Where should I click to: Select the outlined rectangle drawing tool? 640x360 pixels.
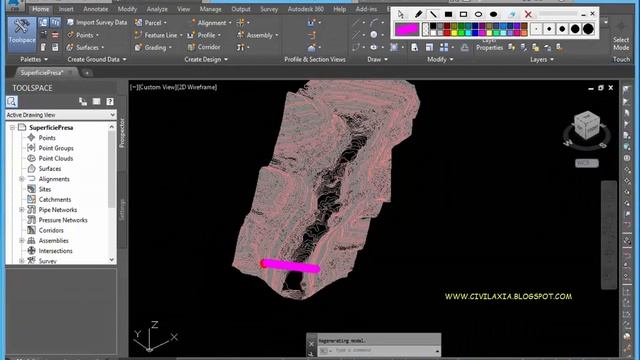click(x=463, y=14)
